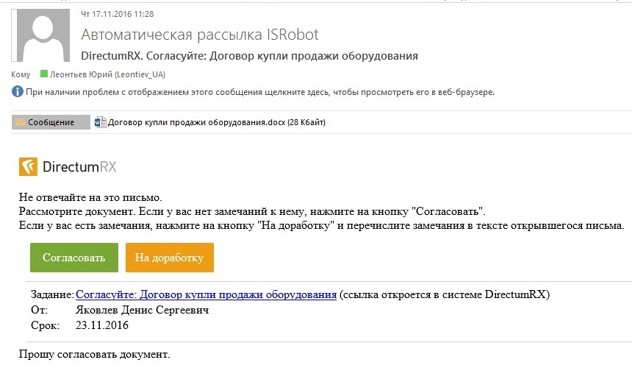Click the Кому recipient label

(21, 75)
